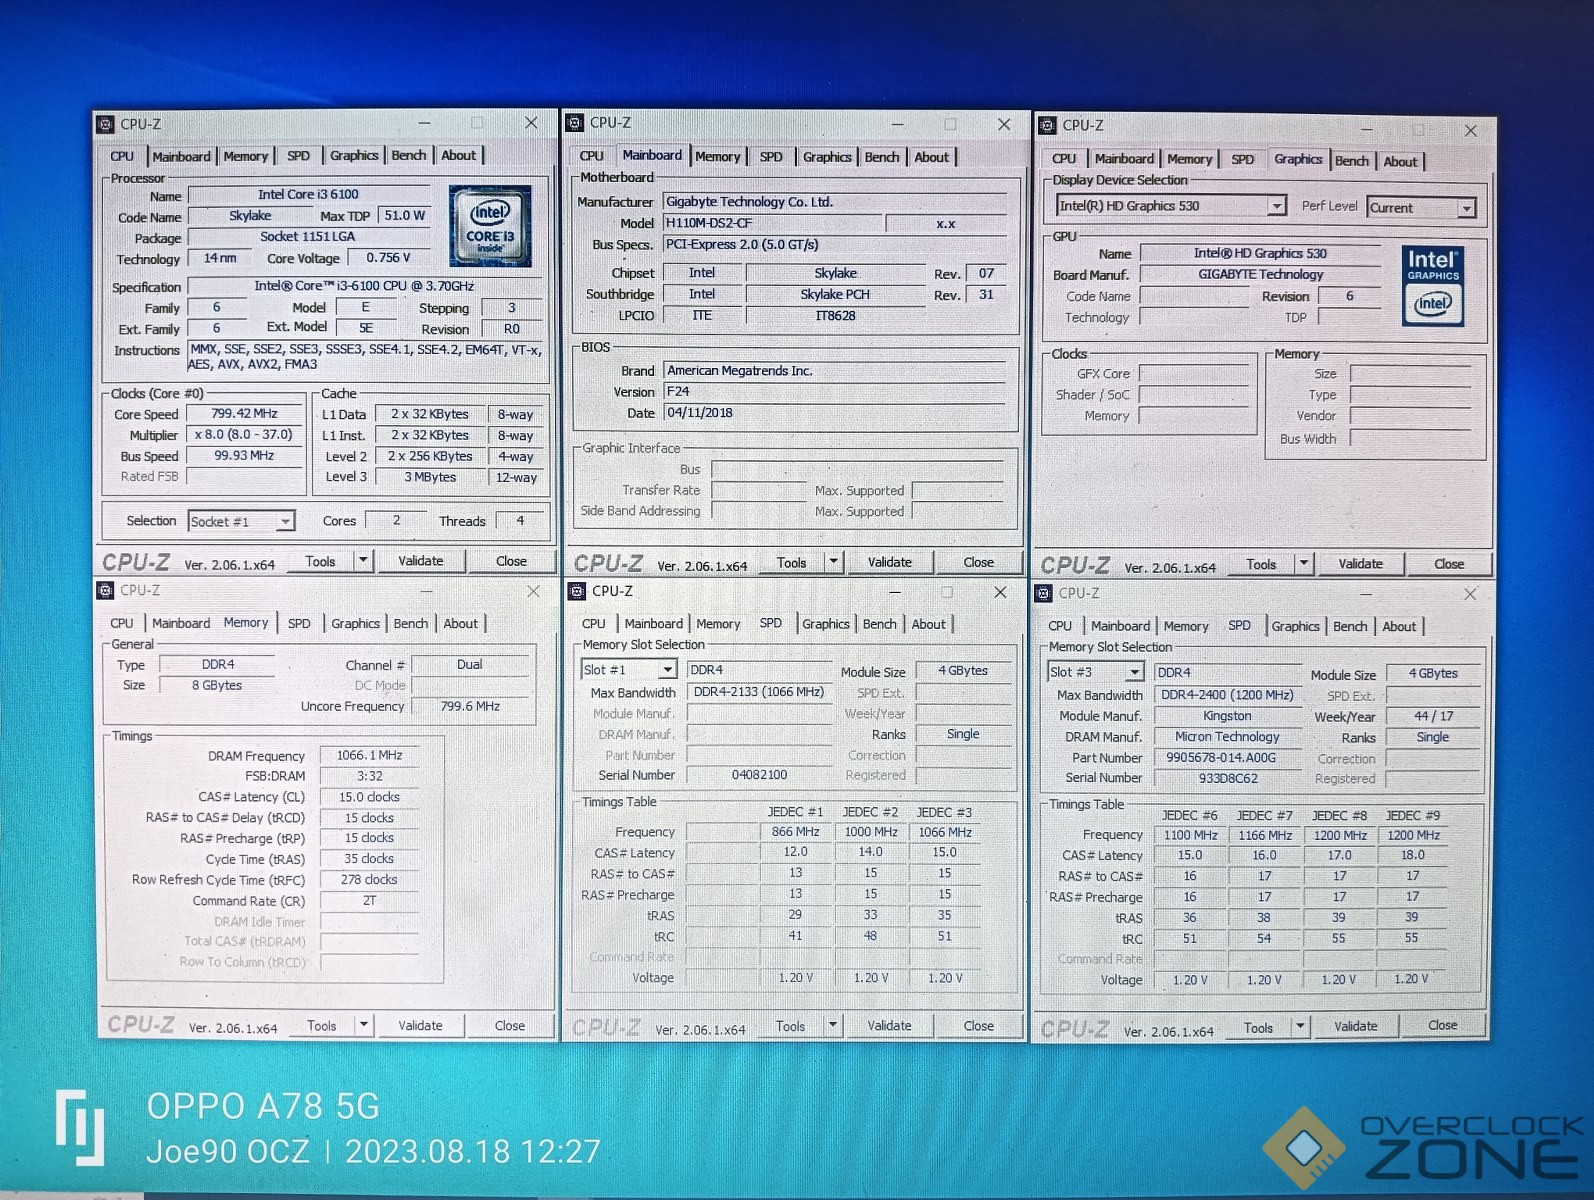1594x1200 pixels.
Task: Click the American Megatrends Inc. brand field
Action: (835, 370)
